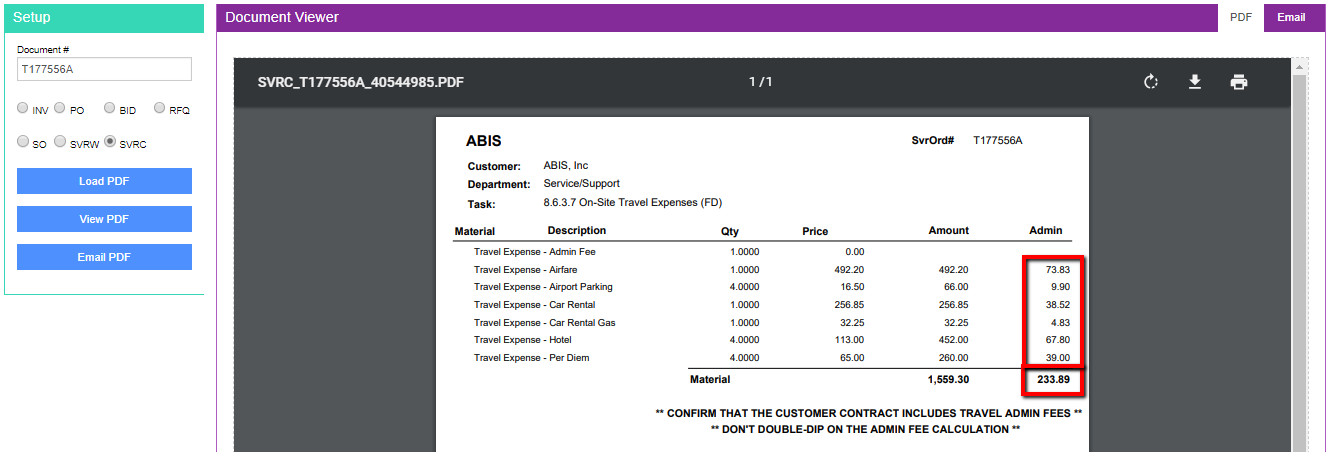Click the Car Rental admin value 38.52
Image resolution: width=1330 pixels, height=452 pixels.
tap(1058, 305)
